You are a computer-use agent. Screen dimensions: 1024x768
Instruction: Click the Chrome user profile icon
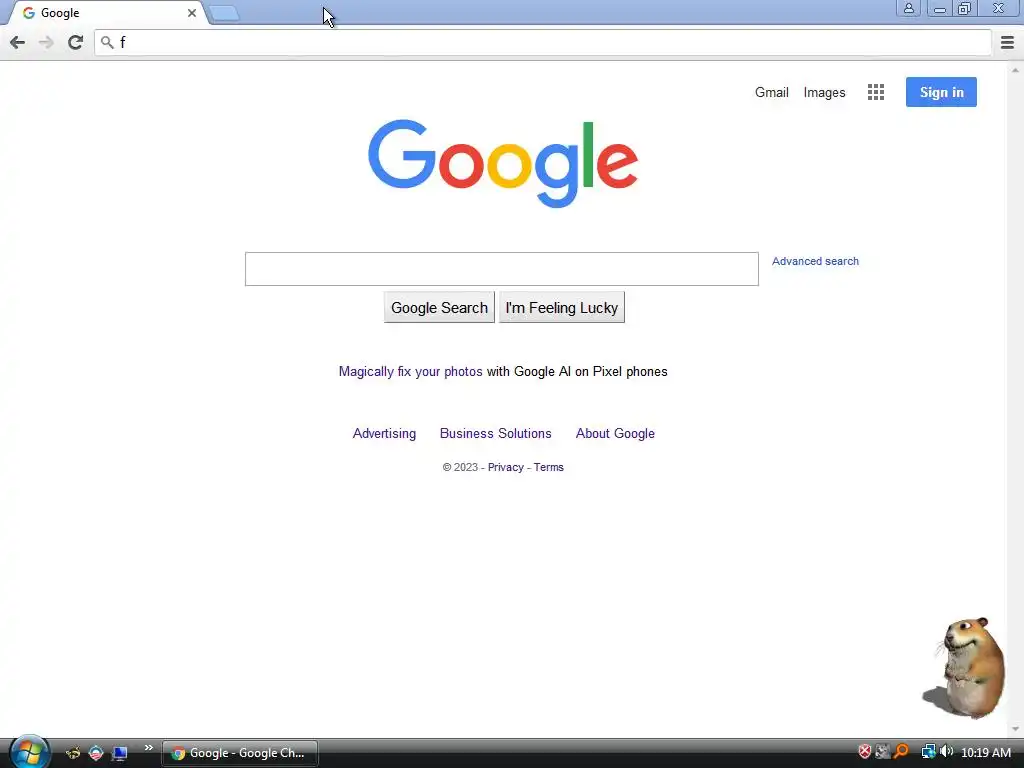click(908, 8)
